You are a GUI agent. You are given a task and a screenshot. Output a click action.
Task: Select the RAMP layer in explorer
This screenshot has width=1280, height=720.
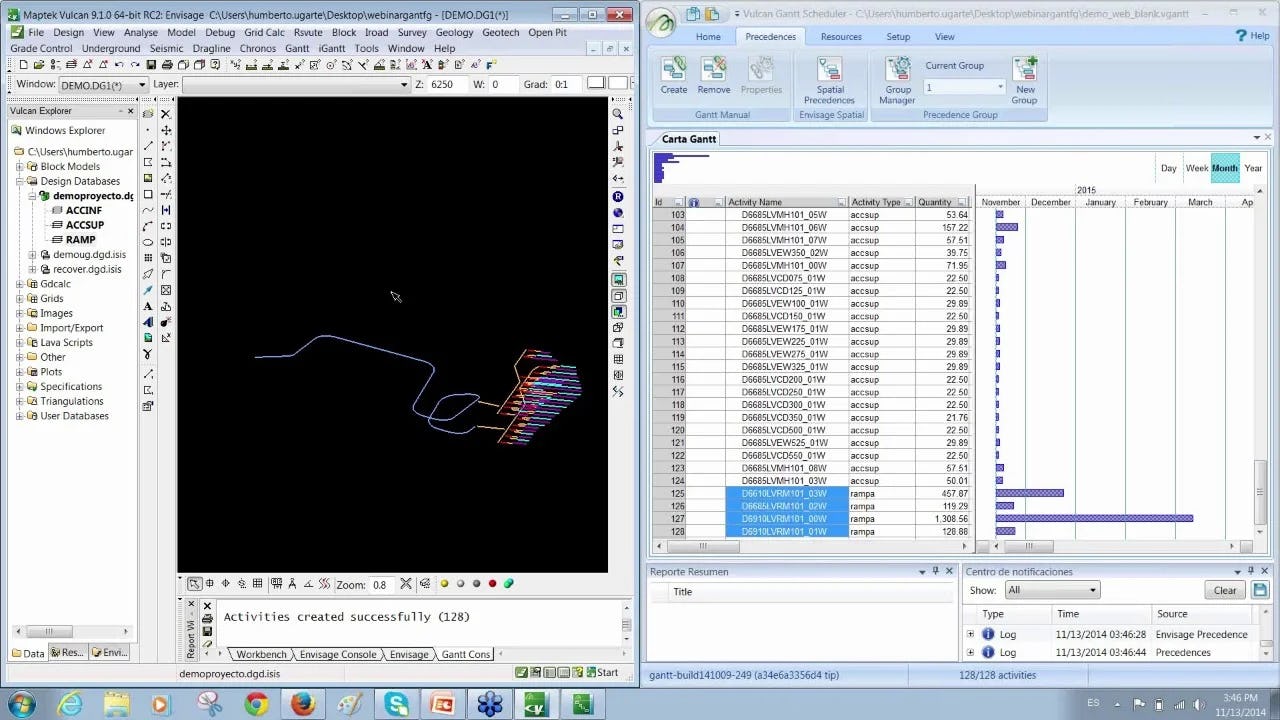point(80,240)
